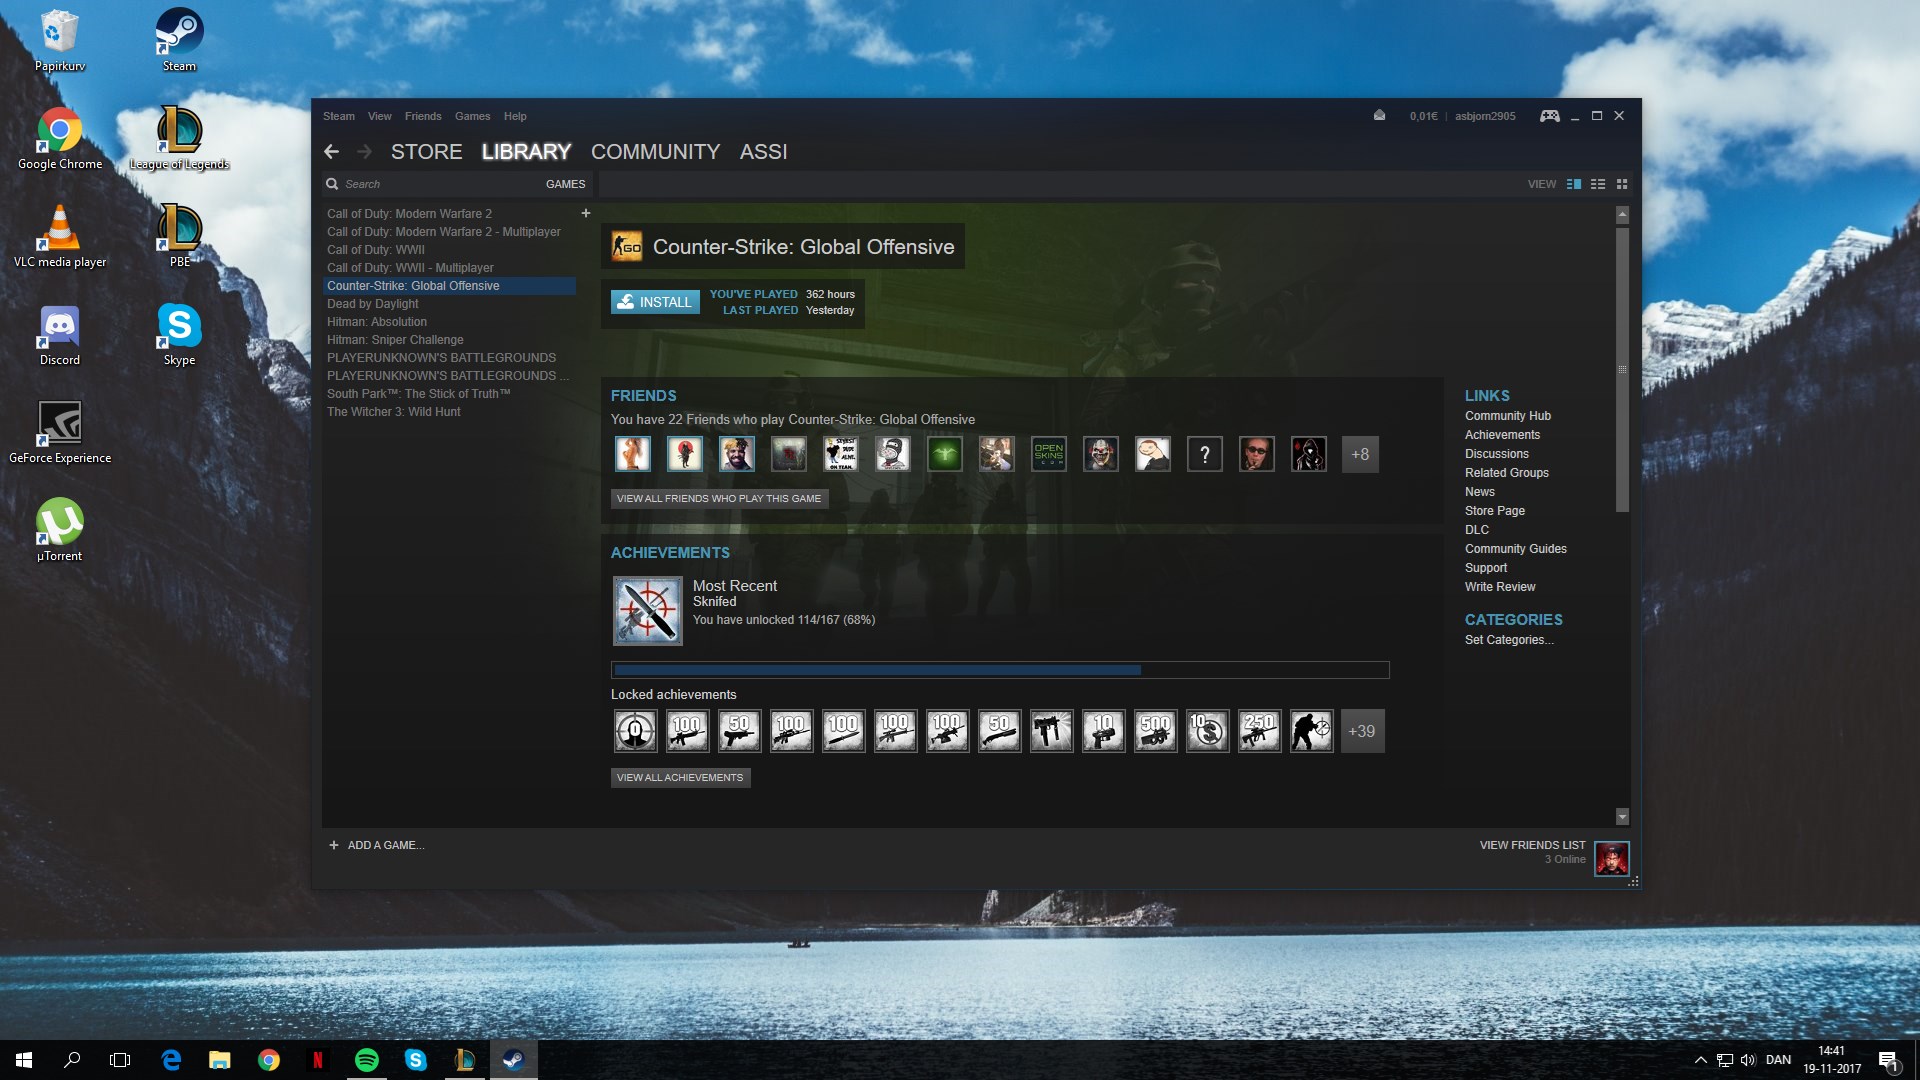
Task: Open League of Legends desktop shortcut
Action: pos(180,138)
